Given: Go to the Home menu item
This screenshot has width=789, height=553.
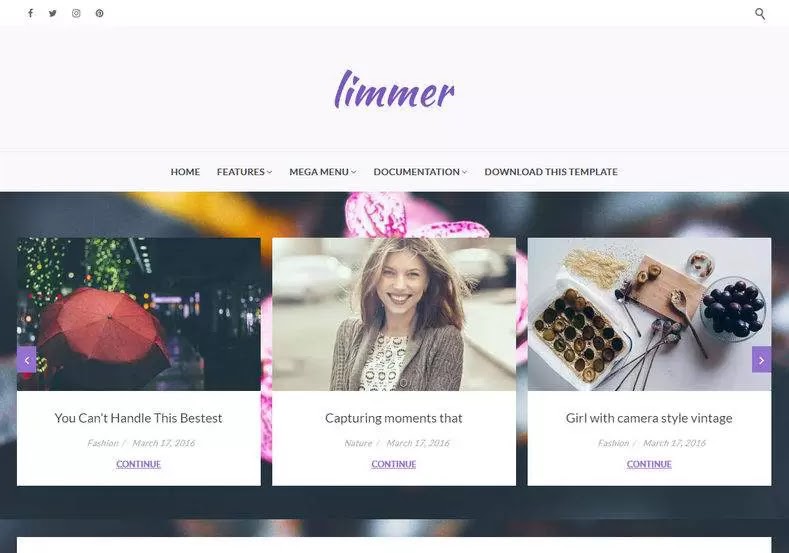Looking at the screenshot, I should tap(185, 172).
